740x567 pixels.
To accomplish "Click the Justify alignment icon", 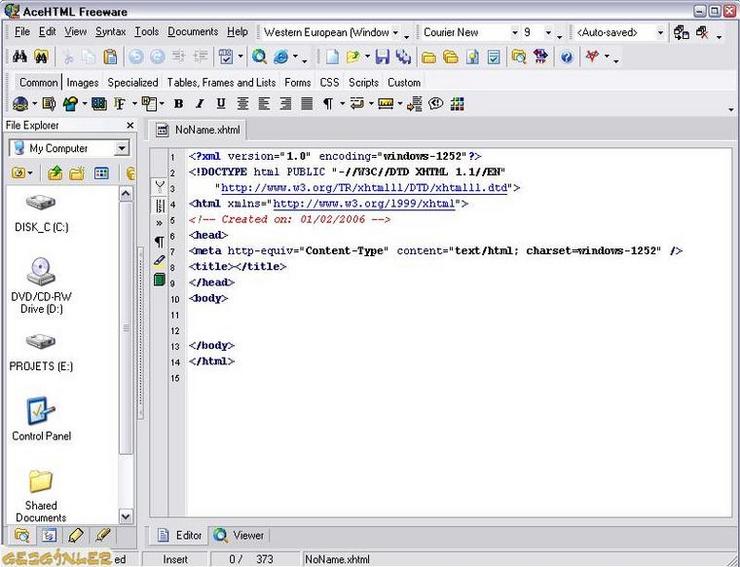I will pos(307,103).
